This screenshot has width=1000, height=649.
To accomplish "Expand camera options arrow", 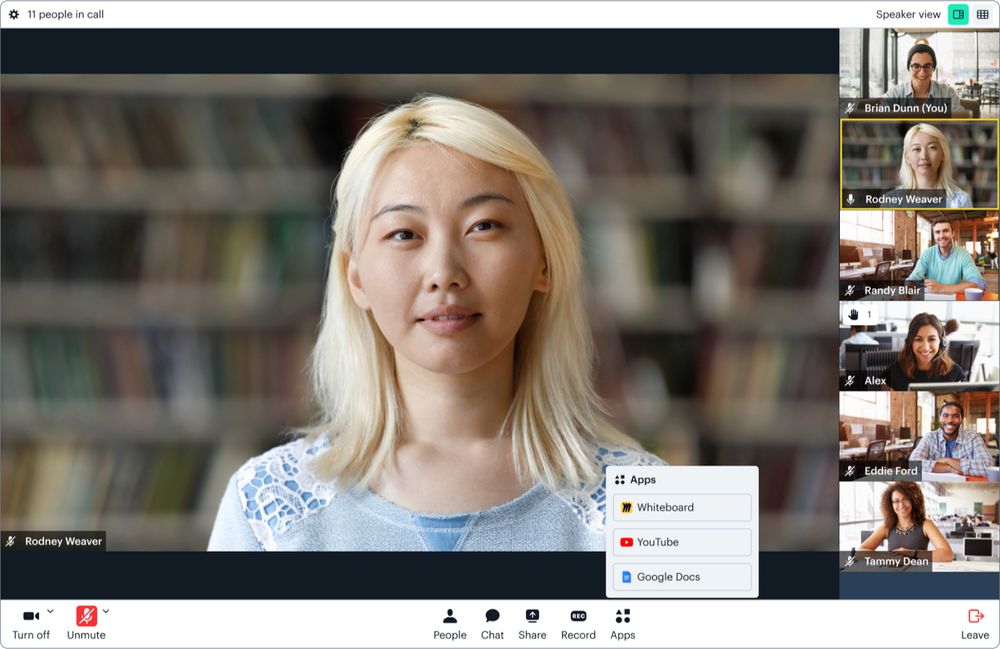I will click(x=50, y=611).
